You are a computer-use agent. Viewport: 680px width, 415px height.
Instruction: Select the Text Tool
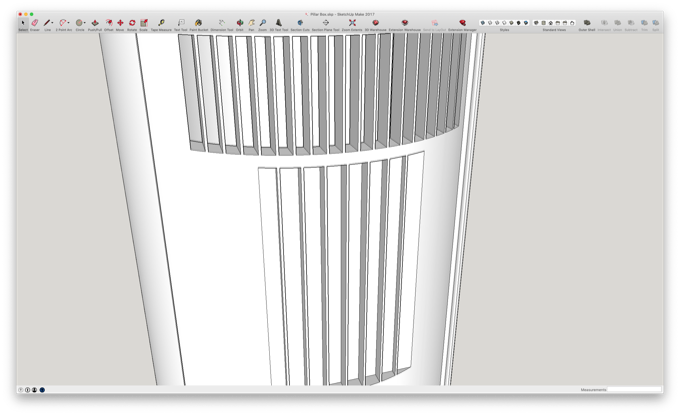point(181,23)
